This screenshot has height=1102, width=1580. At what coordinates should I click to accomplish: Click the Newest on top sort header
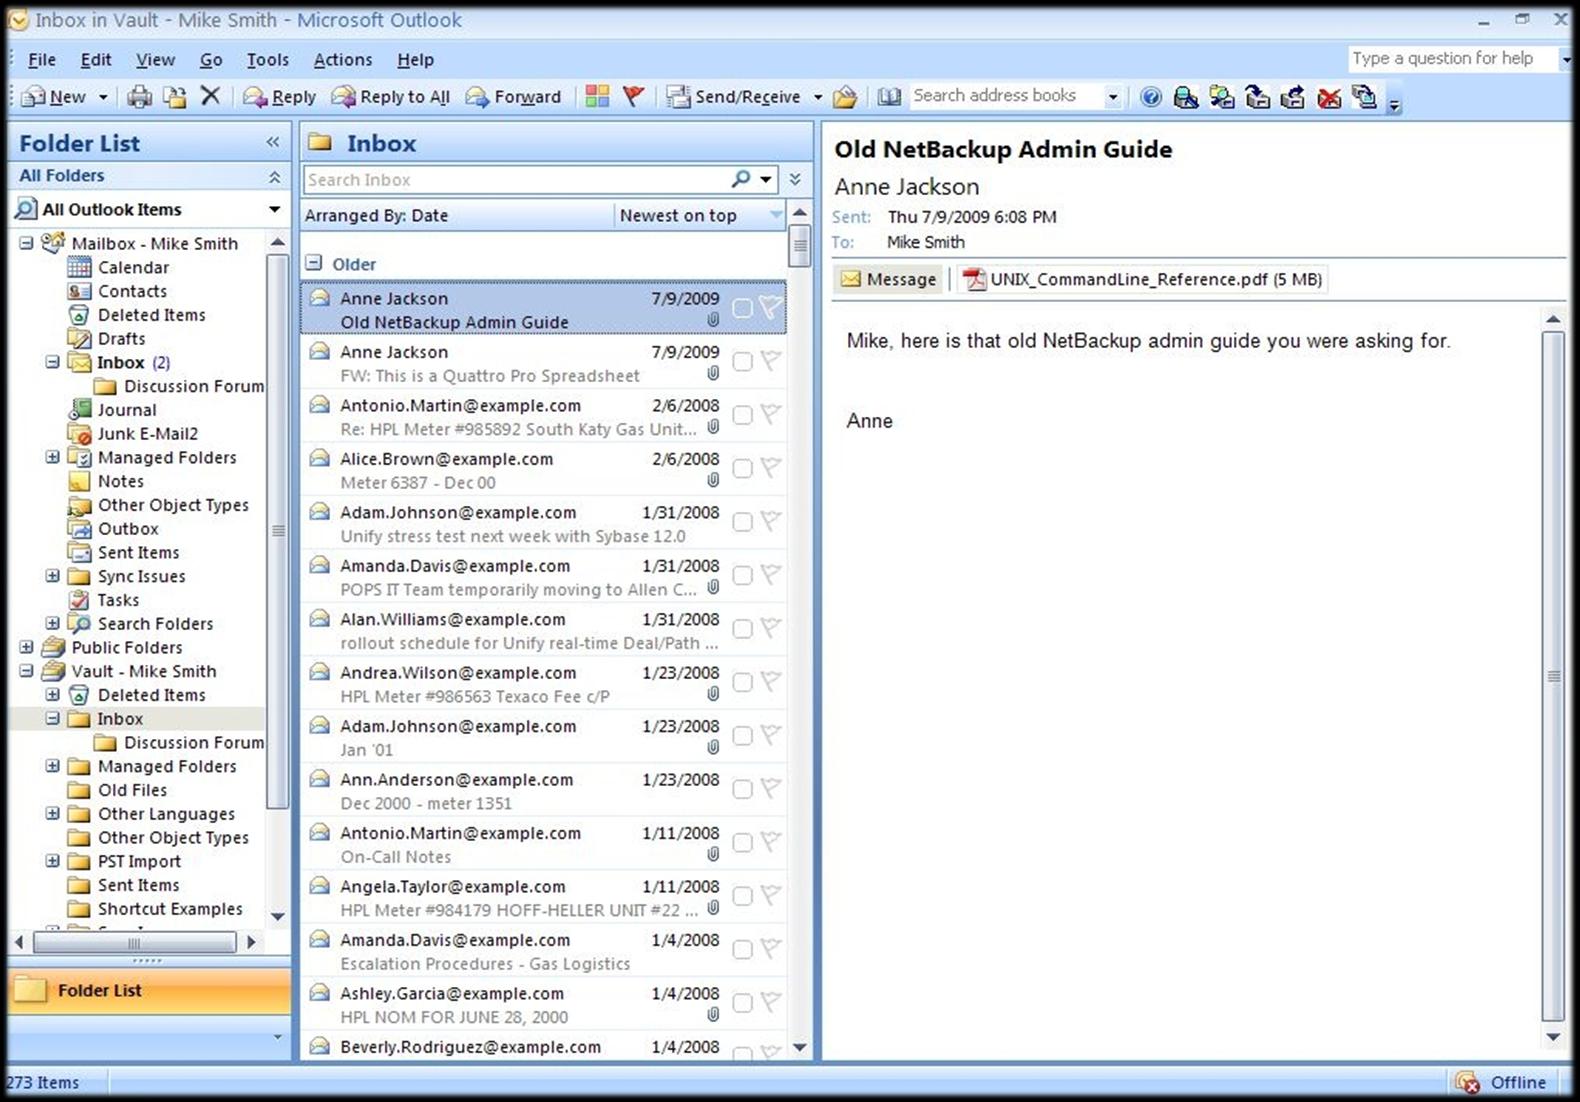(700, 215)
